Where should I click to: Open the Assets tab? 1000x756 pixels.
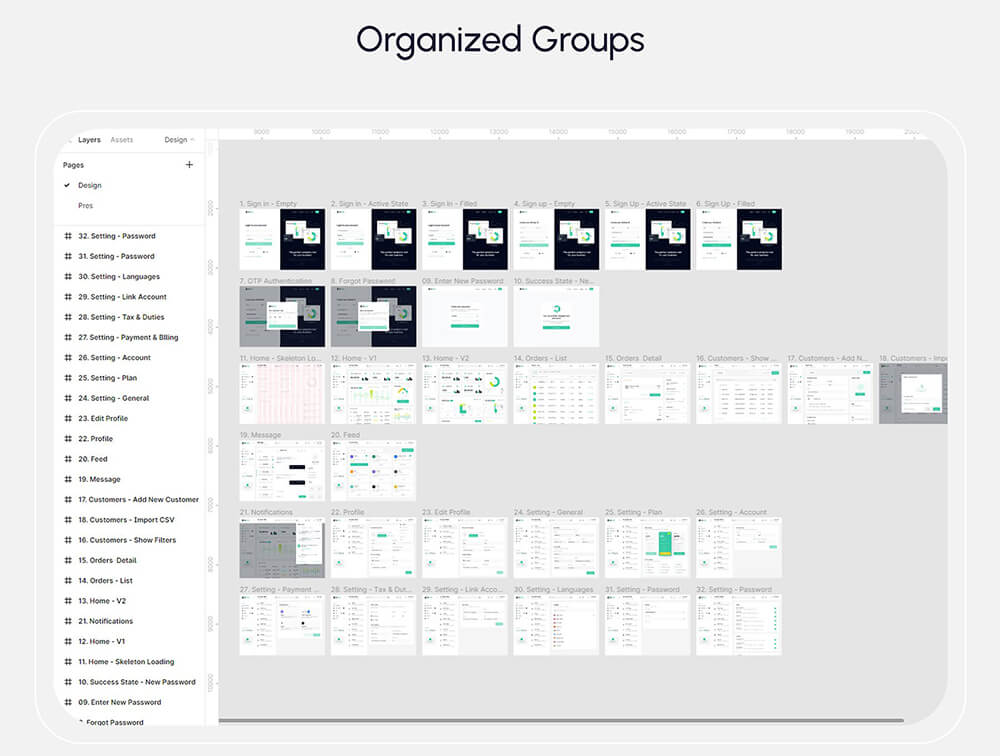[121, 140]
